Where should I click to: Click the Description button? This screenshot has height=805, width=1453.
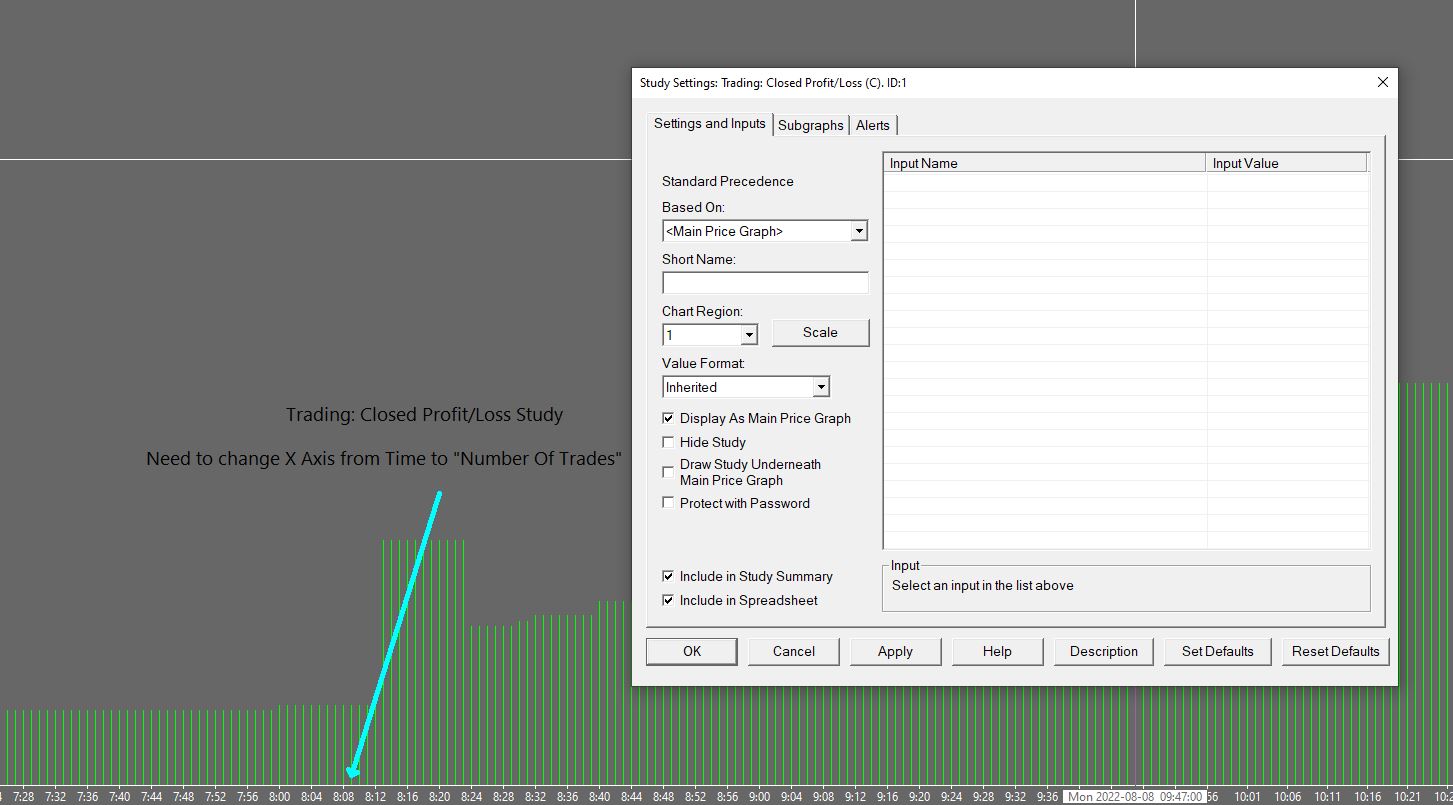pos(1104,651)
